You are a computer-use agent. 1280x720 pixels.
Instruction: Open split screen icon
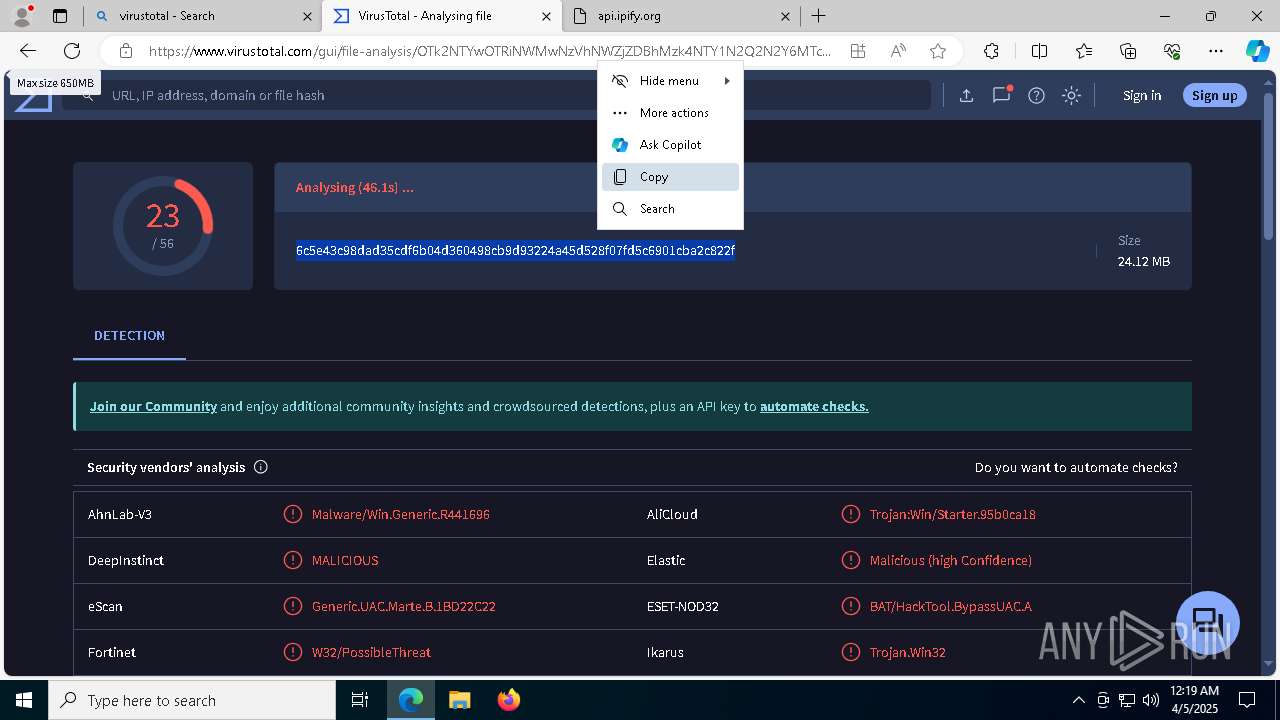(x=1039, y=51)
